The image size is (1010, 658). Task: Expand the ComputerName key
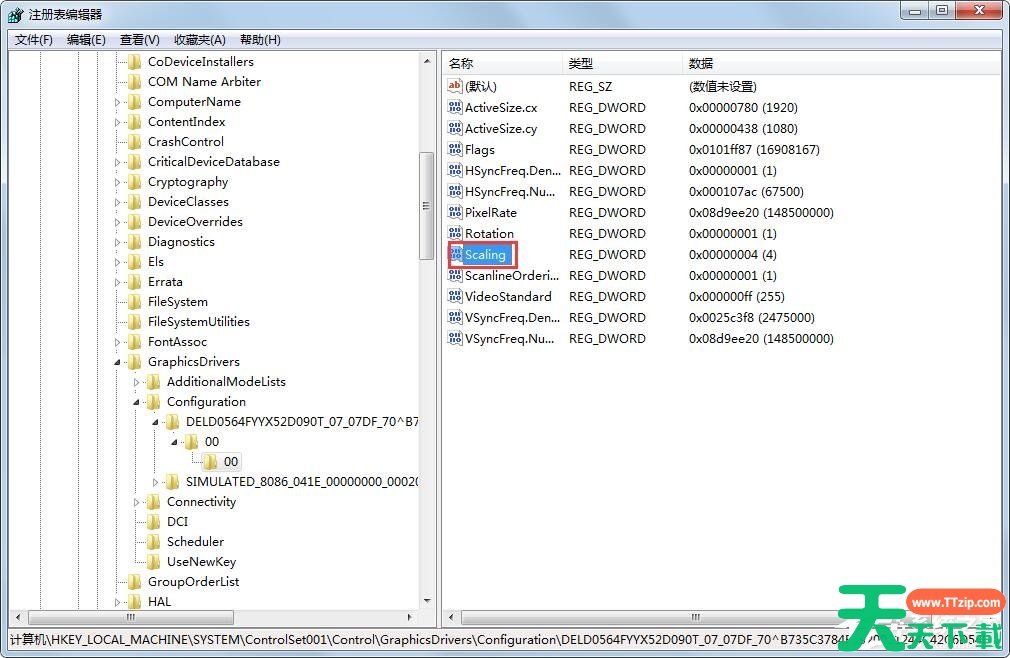[117, 102]
